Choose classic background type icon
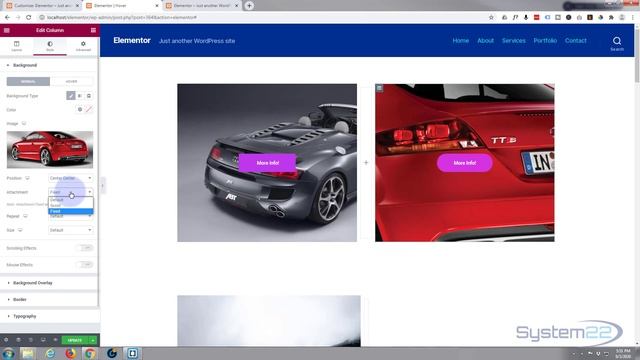 tap(71, 96)
